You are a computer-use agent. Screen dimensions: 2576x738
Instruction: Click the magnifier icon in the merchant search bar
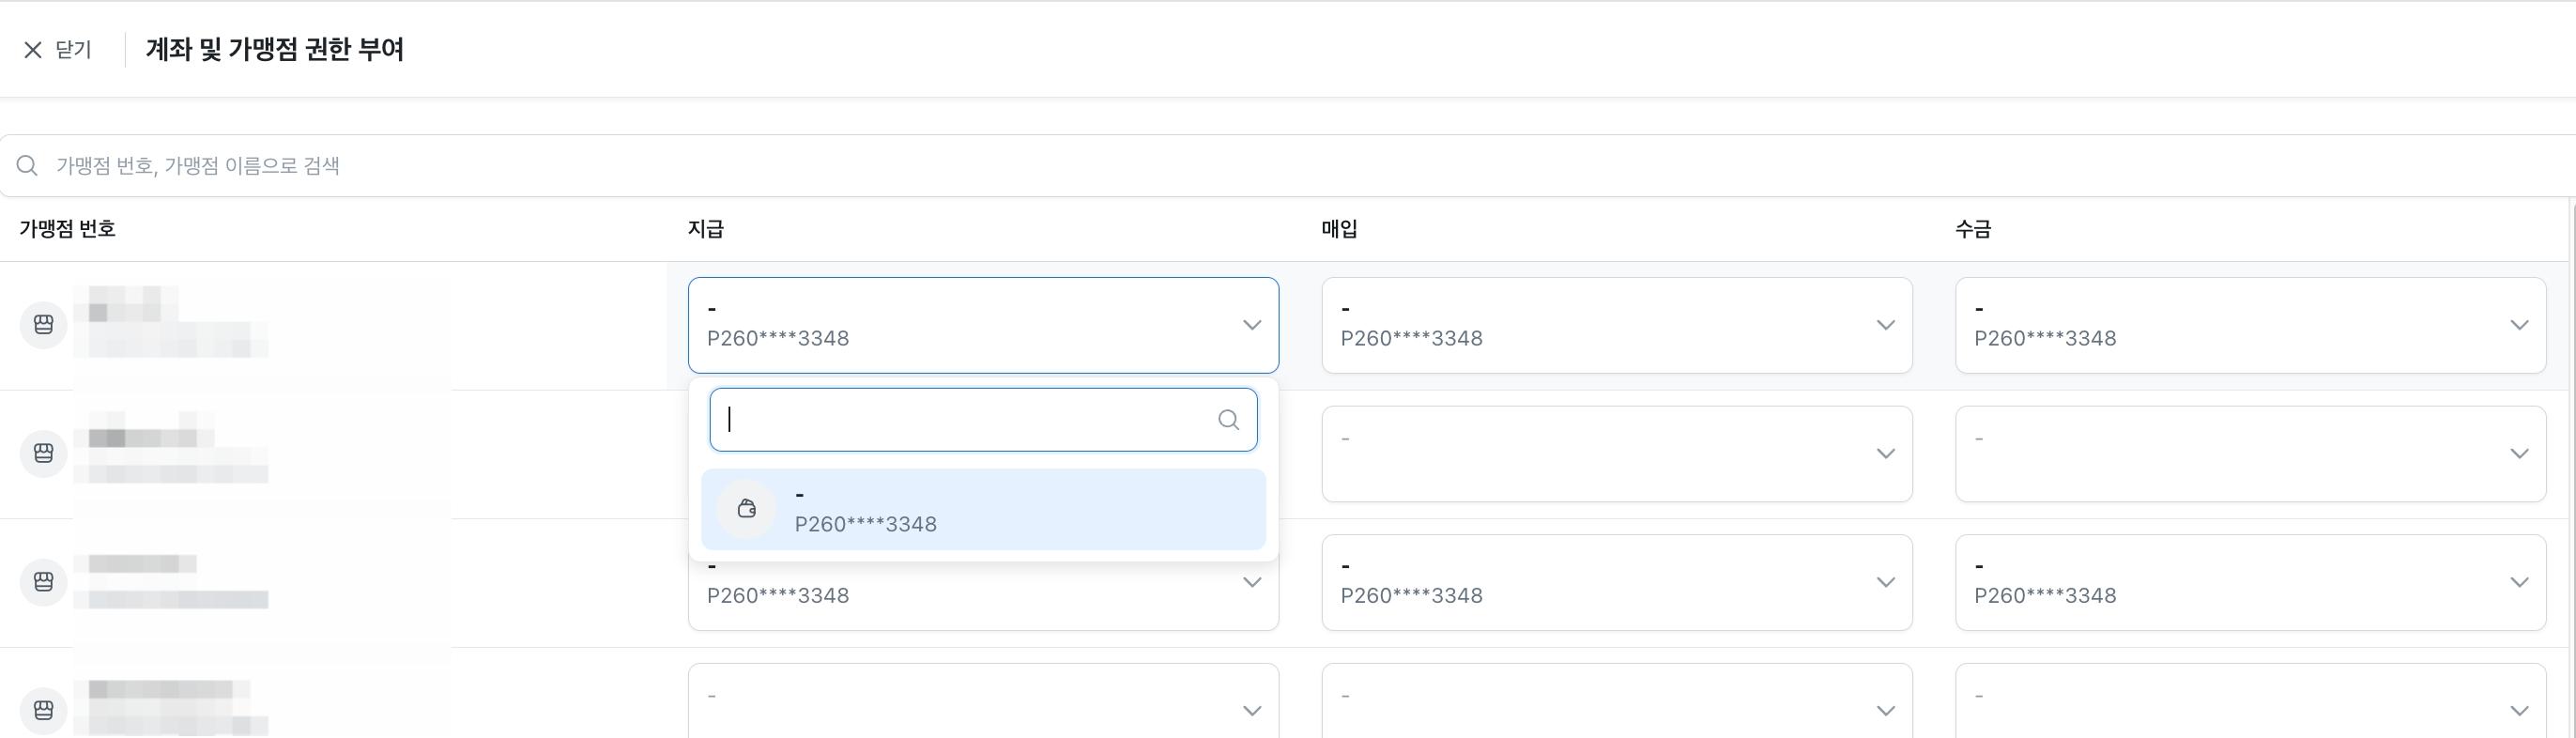point(28,165)
